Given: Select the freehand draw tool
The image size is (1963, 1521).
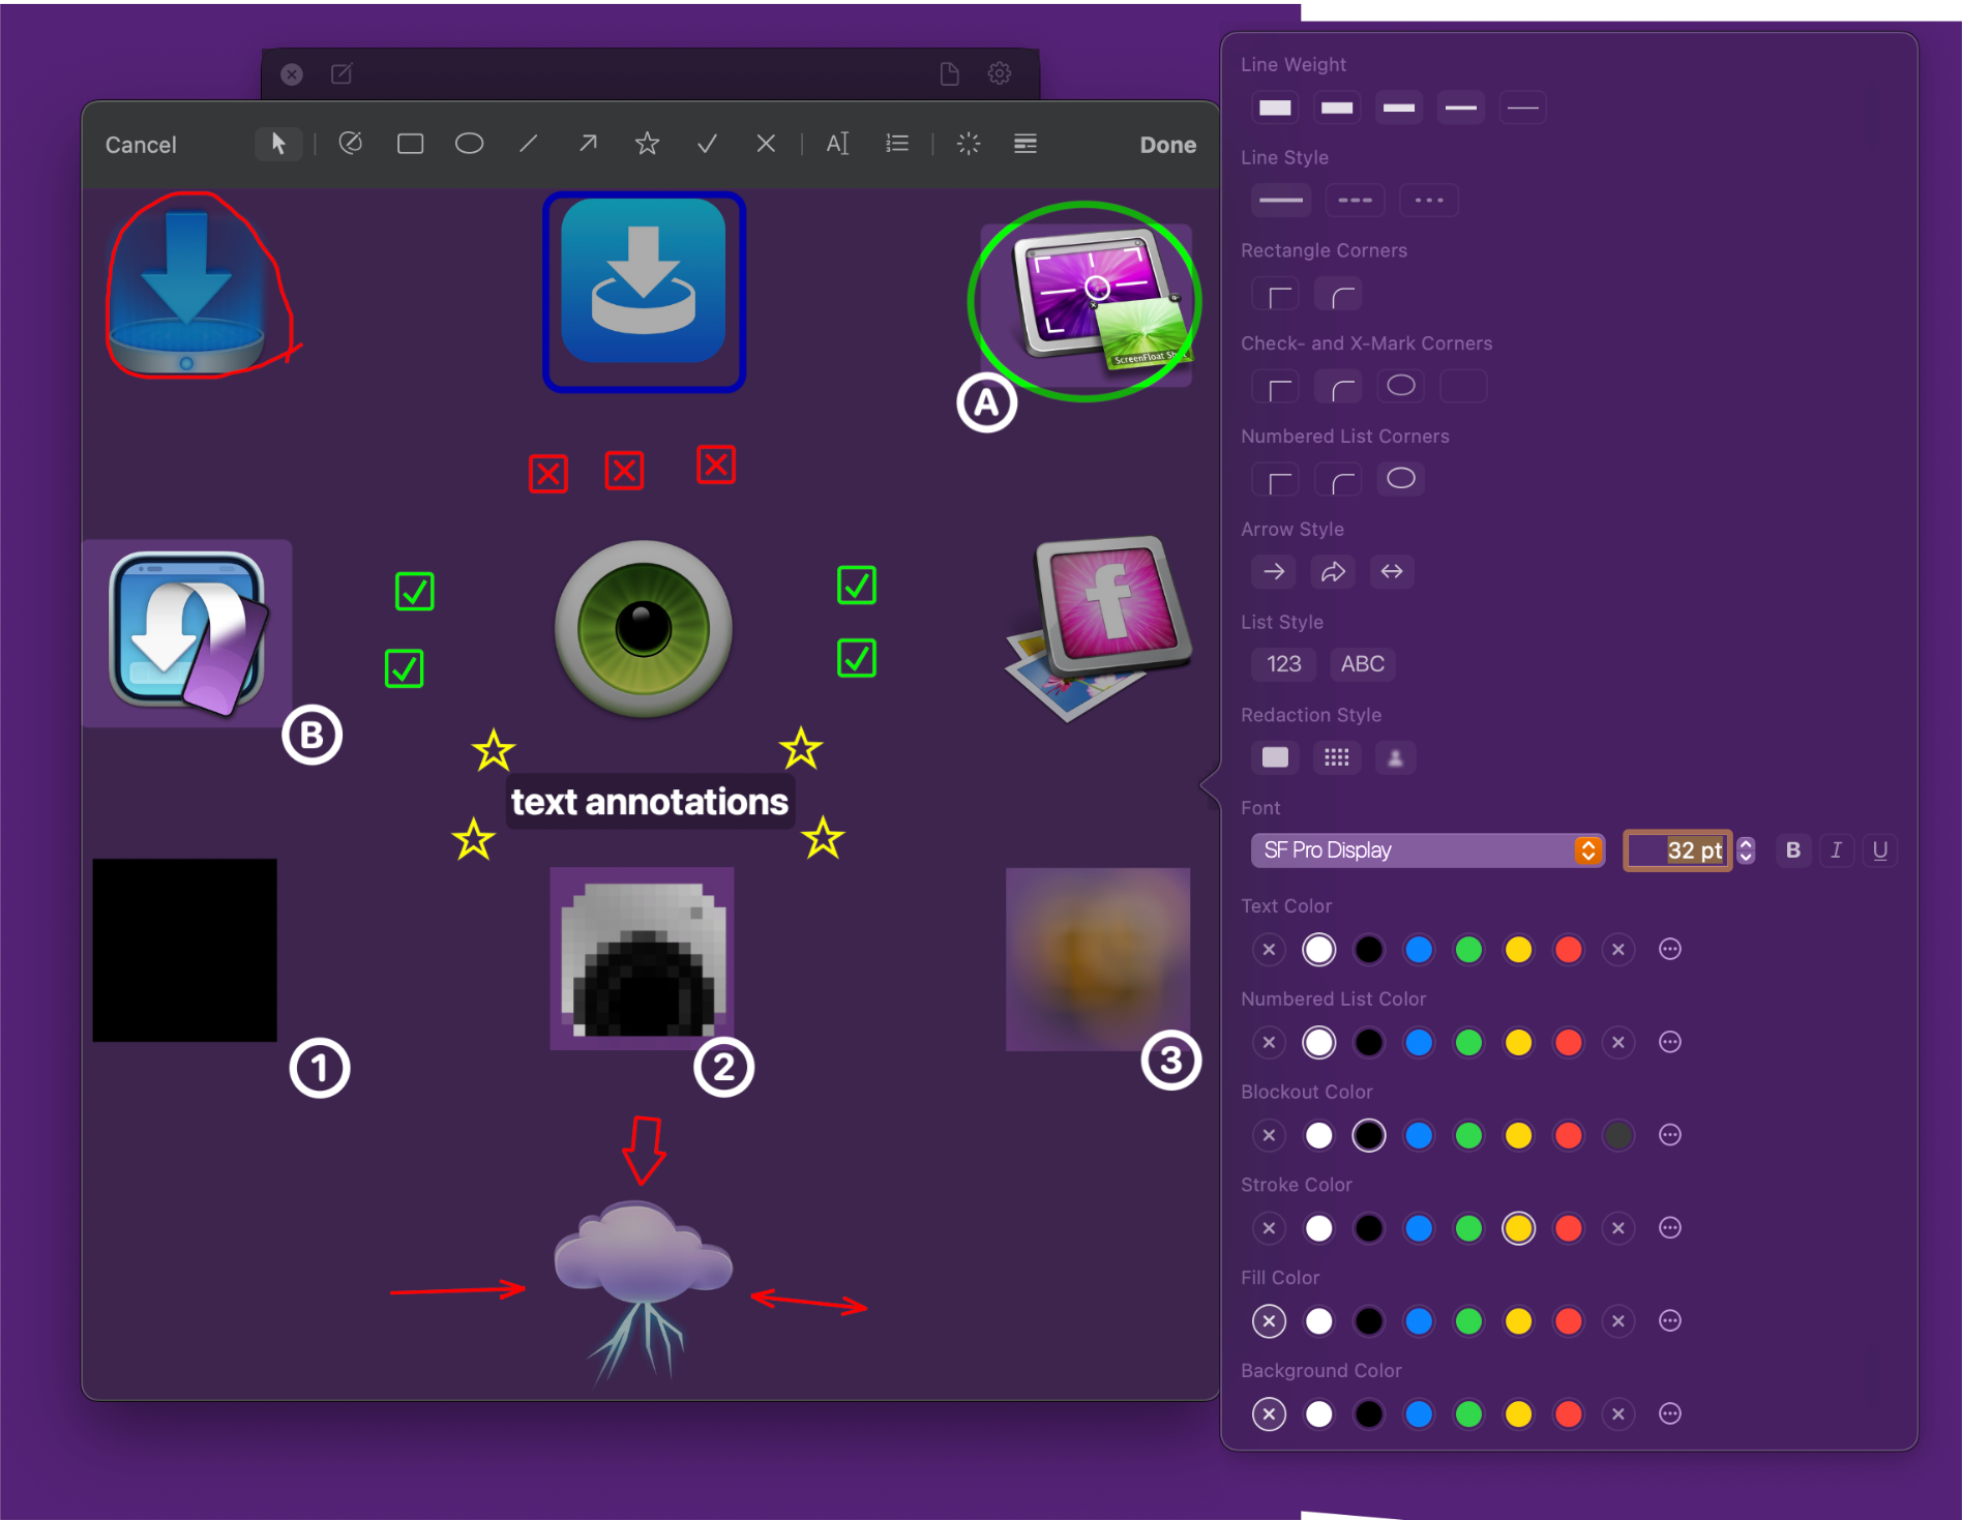Looking at the screenshot, I should tap(350, 144).
